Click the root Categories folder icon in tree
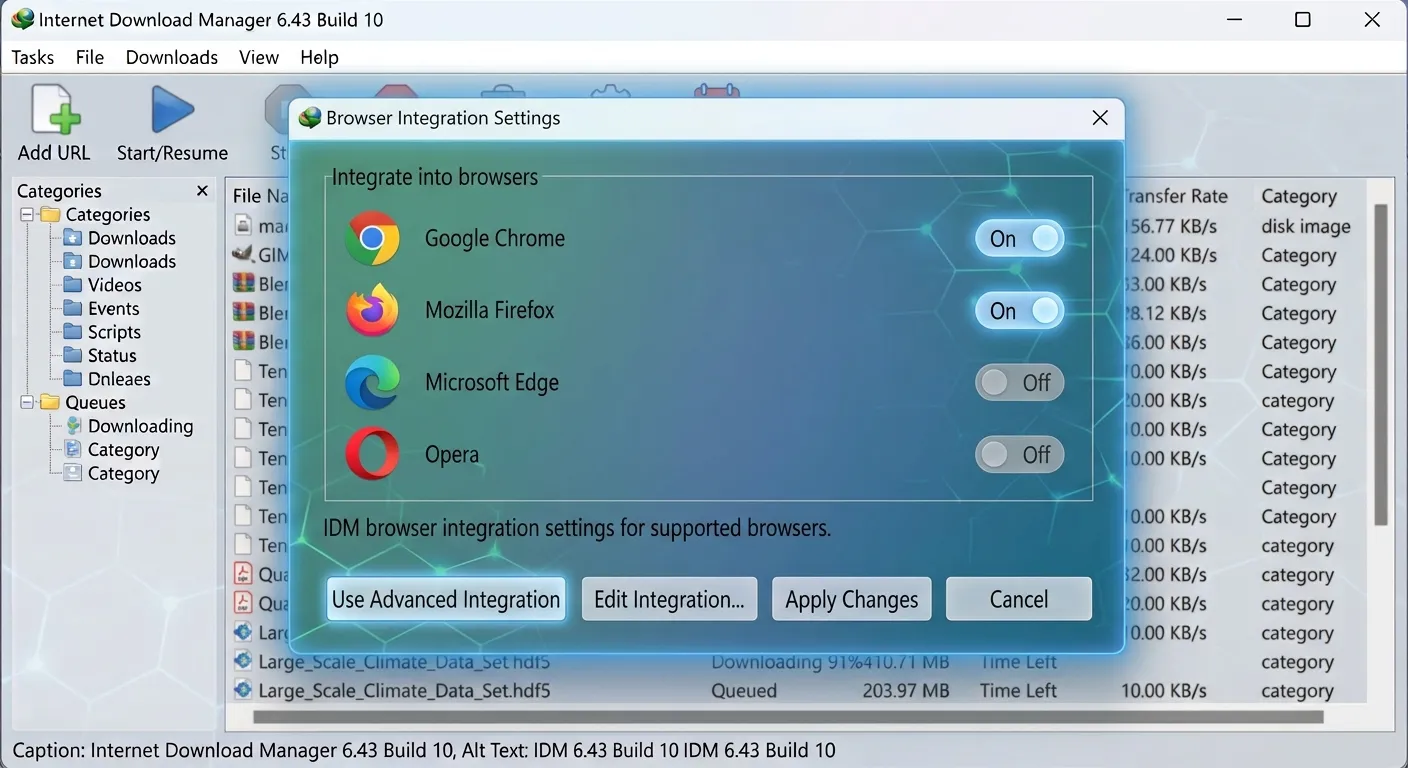This screenshot has height=768, width=1408. coord(50,215)
